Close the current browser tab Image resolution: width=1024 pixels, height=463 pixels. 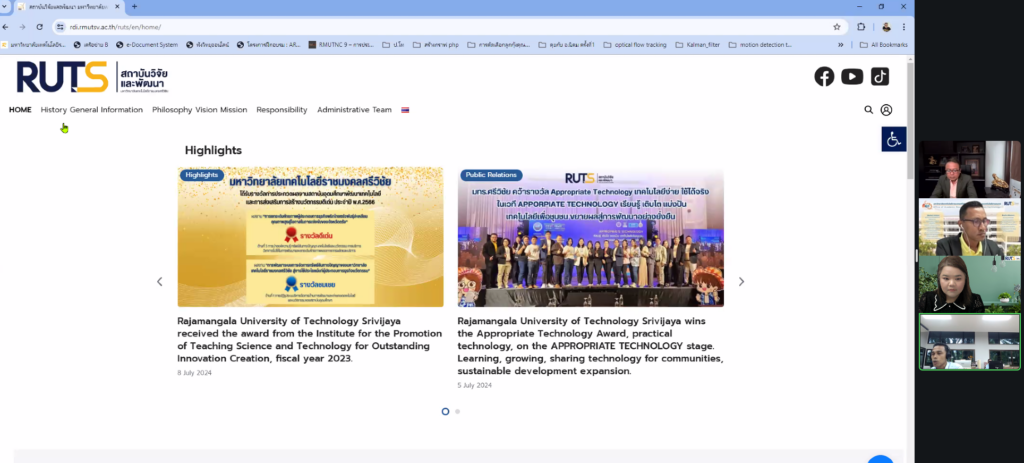point(118,7)
